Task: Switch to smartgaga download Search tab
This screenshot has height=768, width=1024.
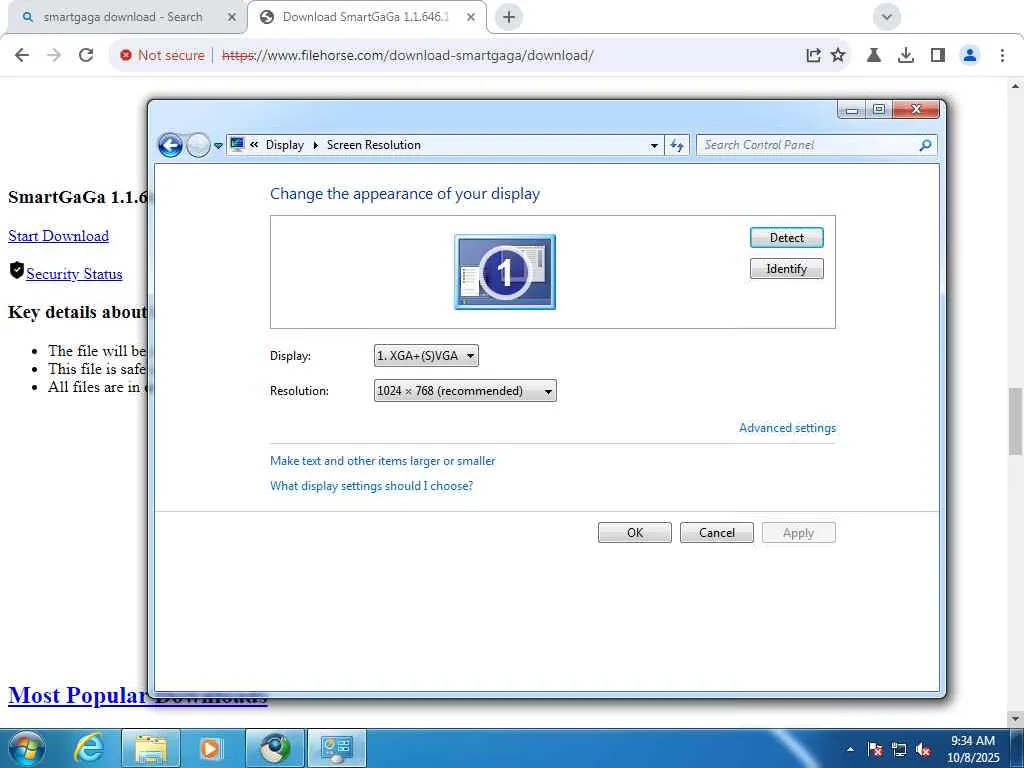Action: [x=123, y=17]
